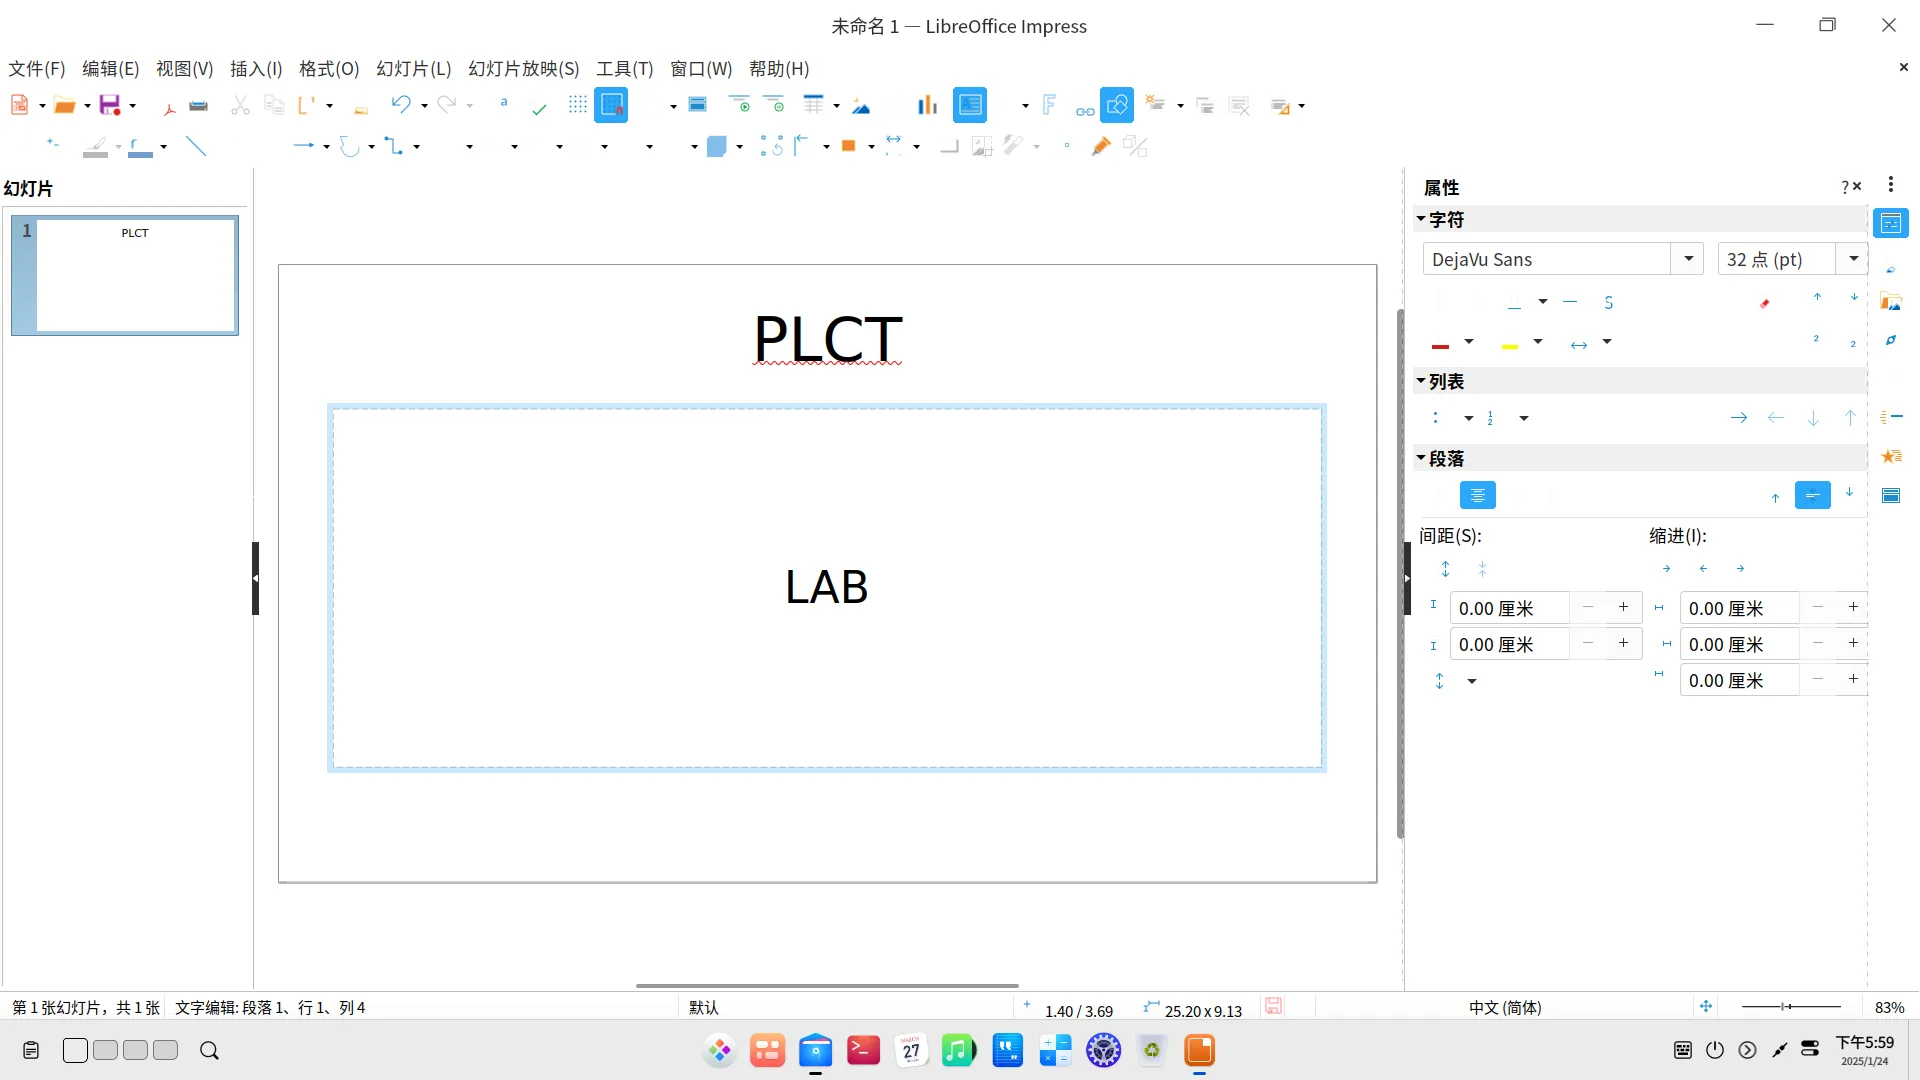The height and width of the screenshot is (1080, 1920).
Task: Toggle center horizontal alignment in paragraph panel
Action: point(1477,495)
